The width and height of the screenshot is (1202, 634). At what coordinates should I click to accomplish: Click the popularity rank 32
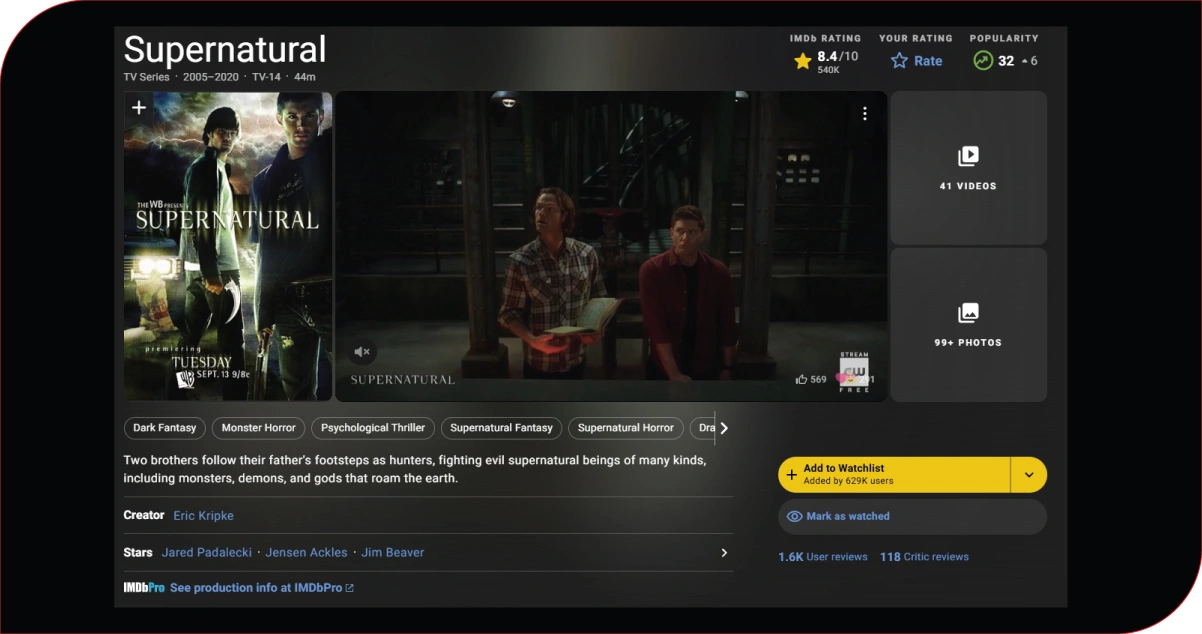click(1006, 61)
